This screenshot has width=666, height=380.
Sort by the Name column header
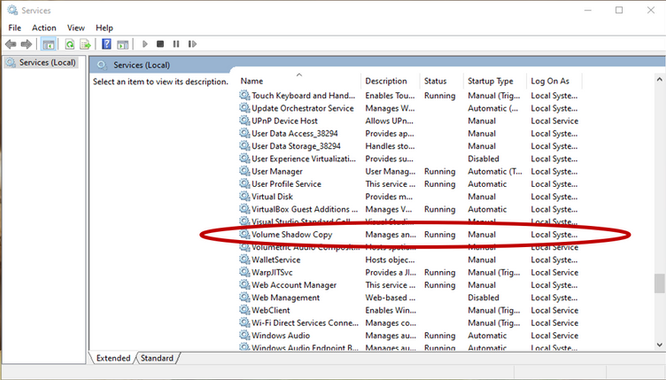[x=299, y=81]
